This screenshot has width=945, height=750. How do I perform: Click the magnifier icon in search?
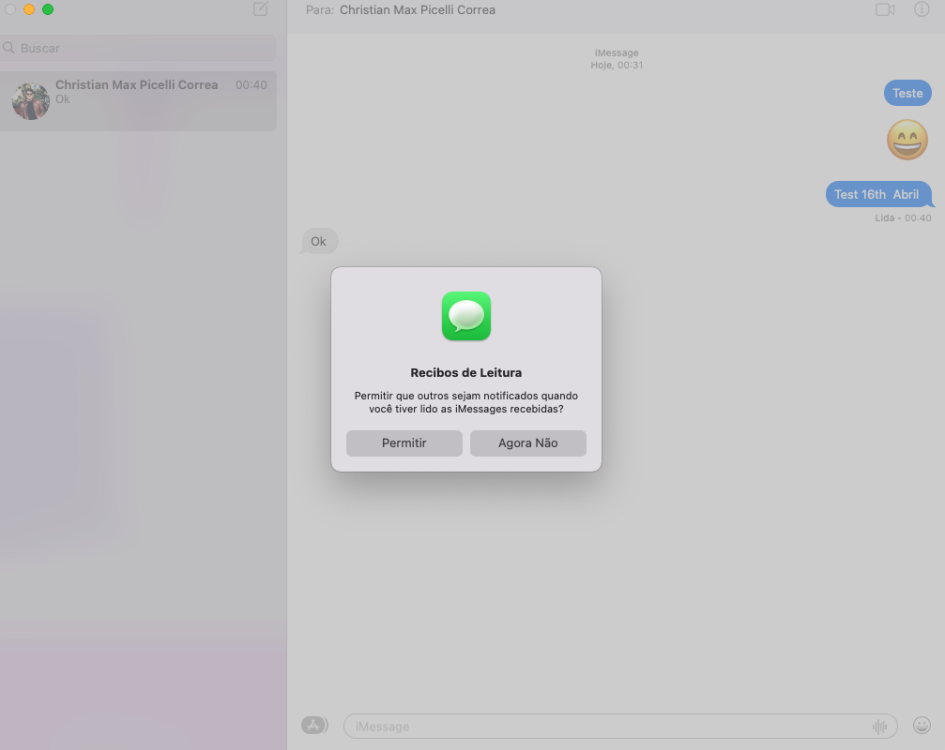pos(8,48)
